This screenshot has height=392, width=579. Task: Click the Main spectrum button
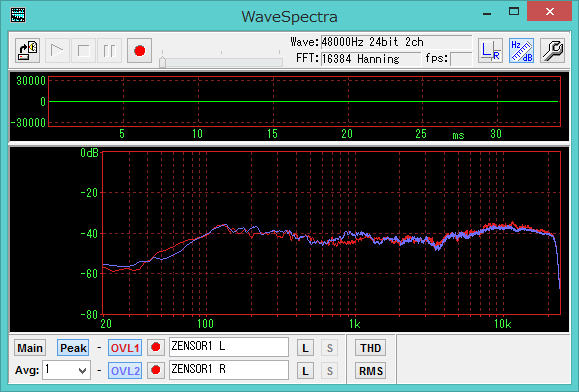[x=30, y=348]
